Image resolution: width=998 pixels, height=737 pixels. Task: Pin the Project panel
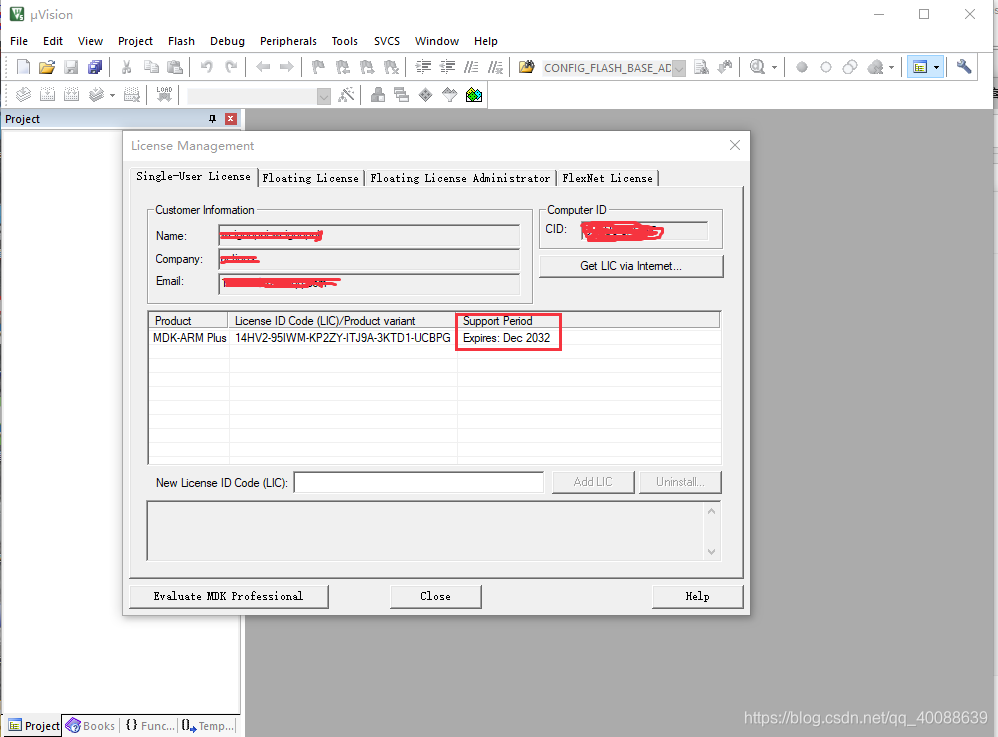[x=213, y=119]
